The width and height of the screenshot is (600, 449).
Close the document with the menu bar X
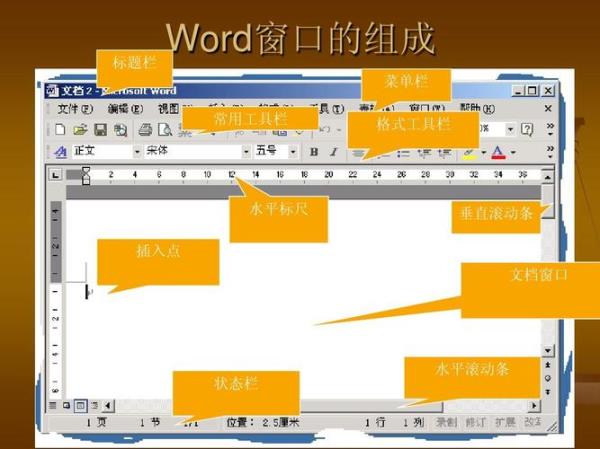click(x=548, y=109)
